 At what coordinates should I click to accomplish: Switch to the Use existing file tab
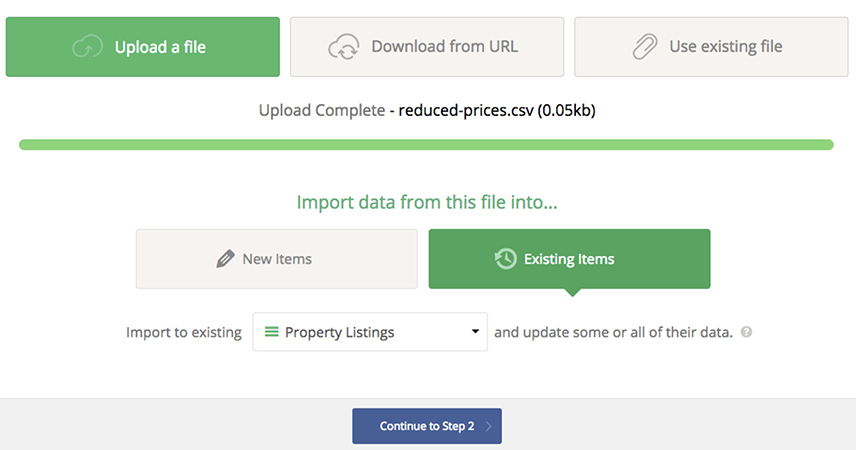(713, 47)
